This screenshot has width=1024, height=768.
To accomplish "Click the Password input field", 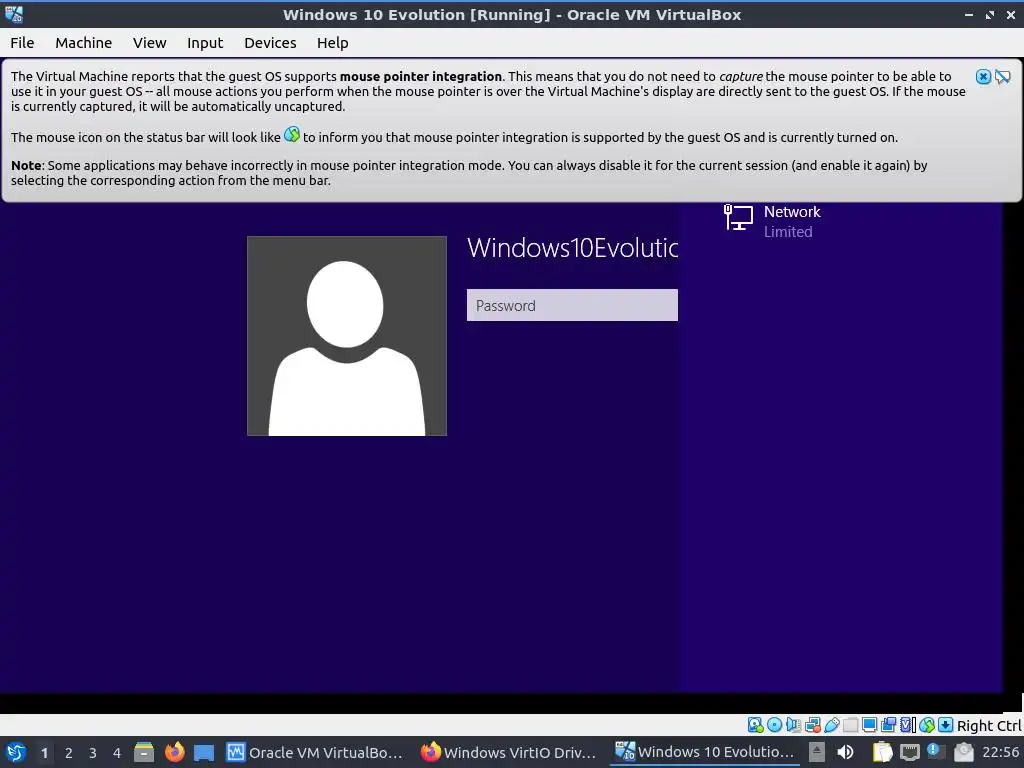I will point(572,305).
